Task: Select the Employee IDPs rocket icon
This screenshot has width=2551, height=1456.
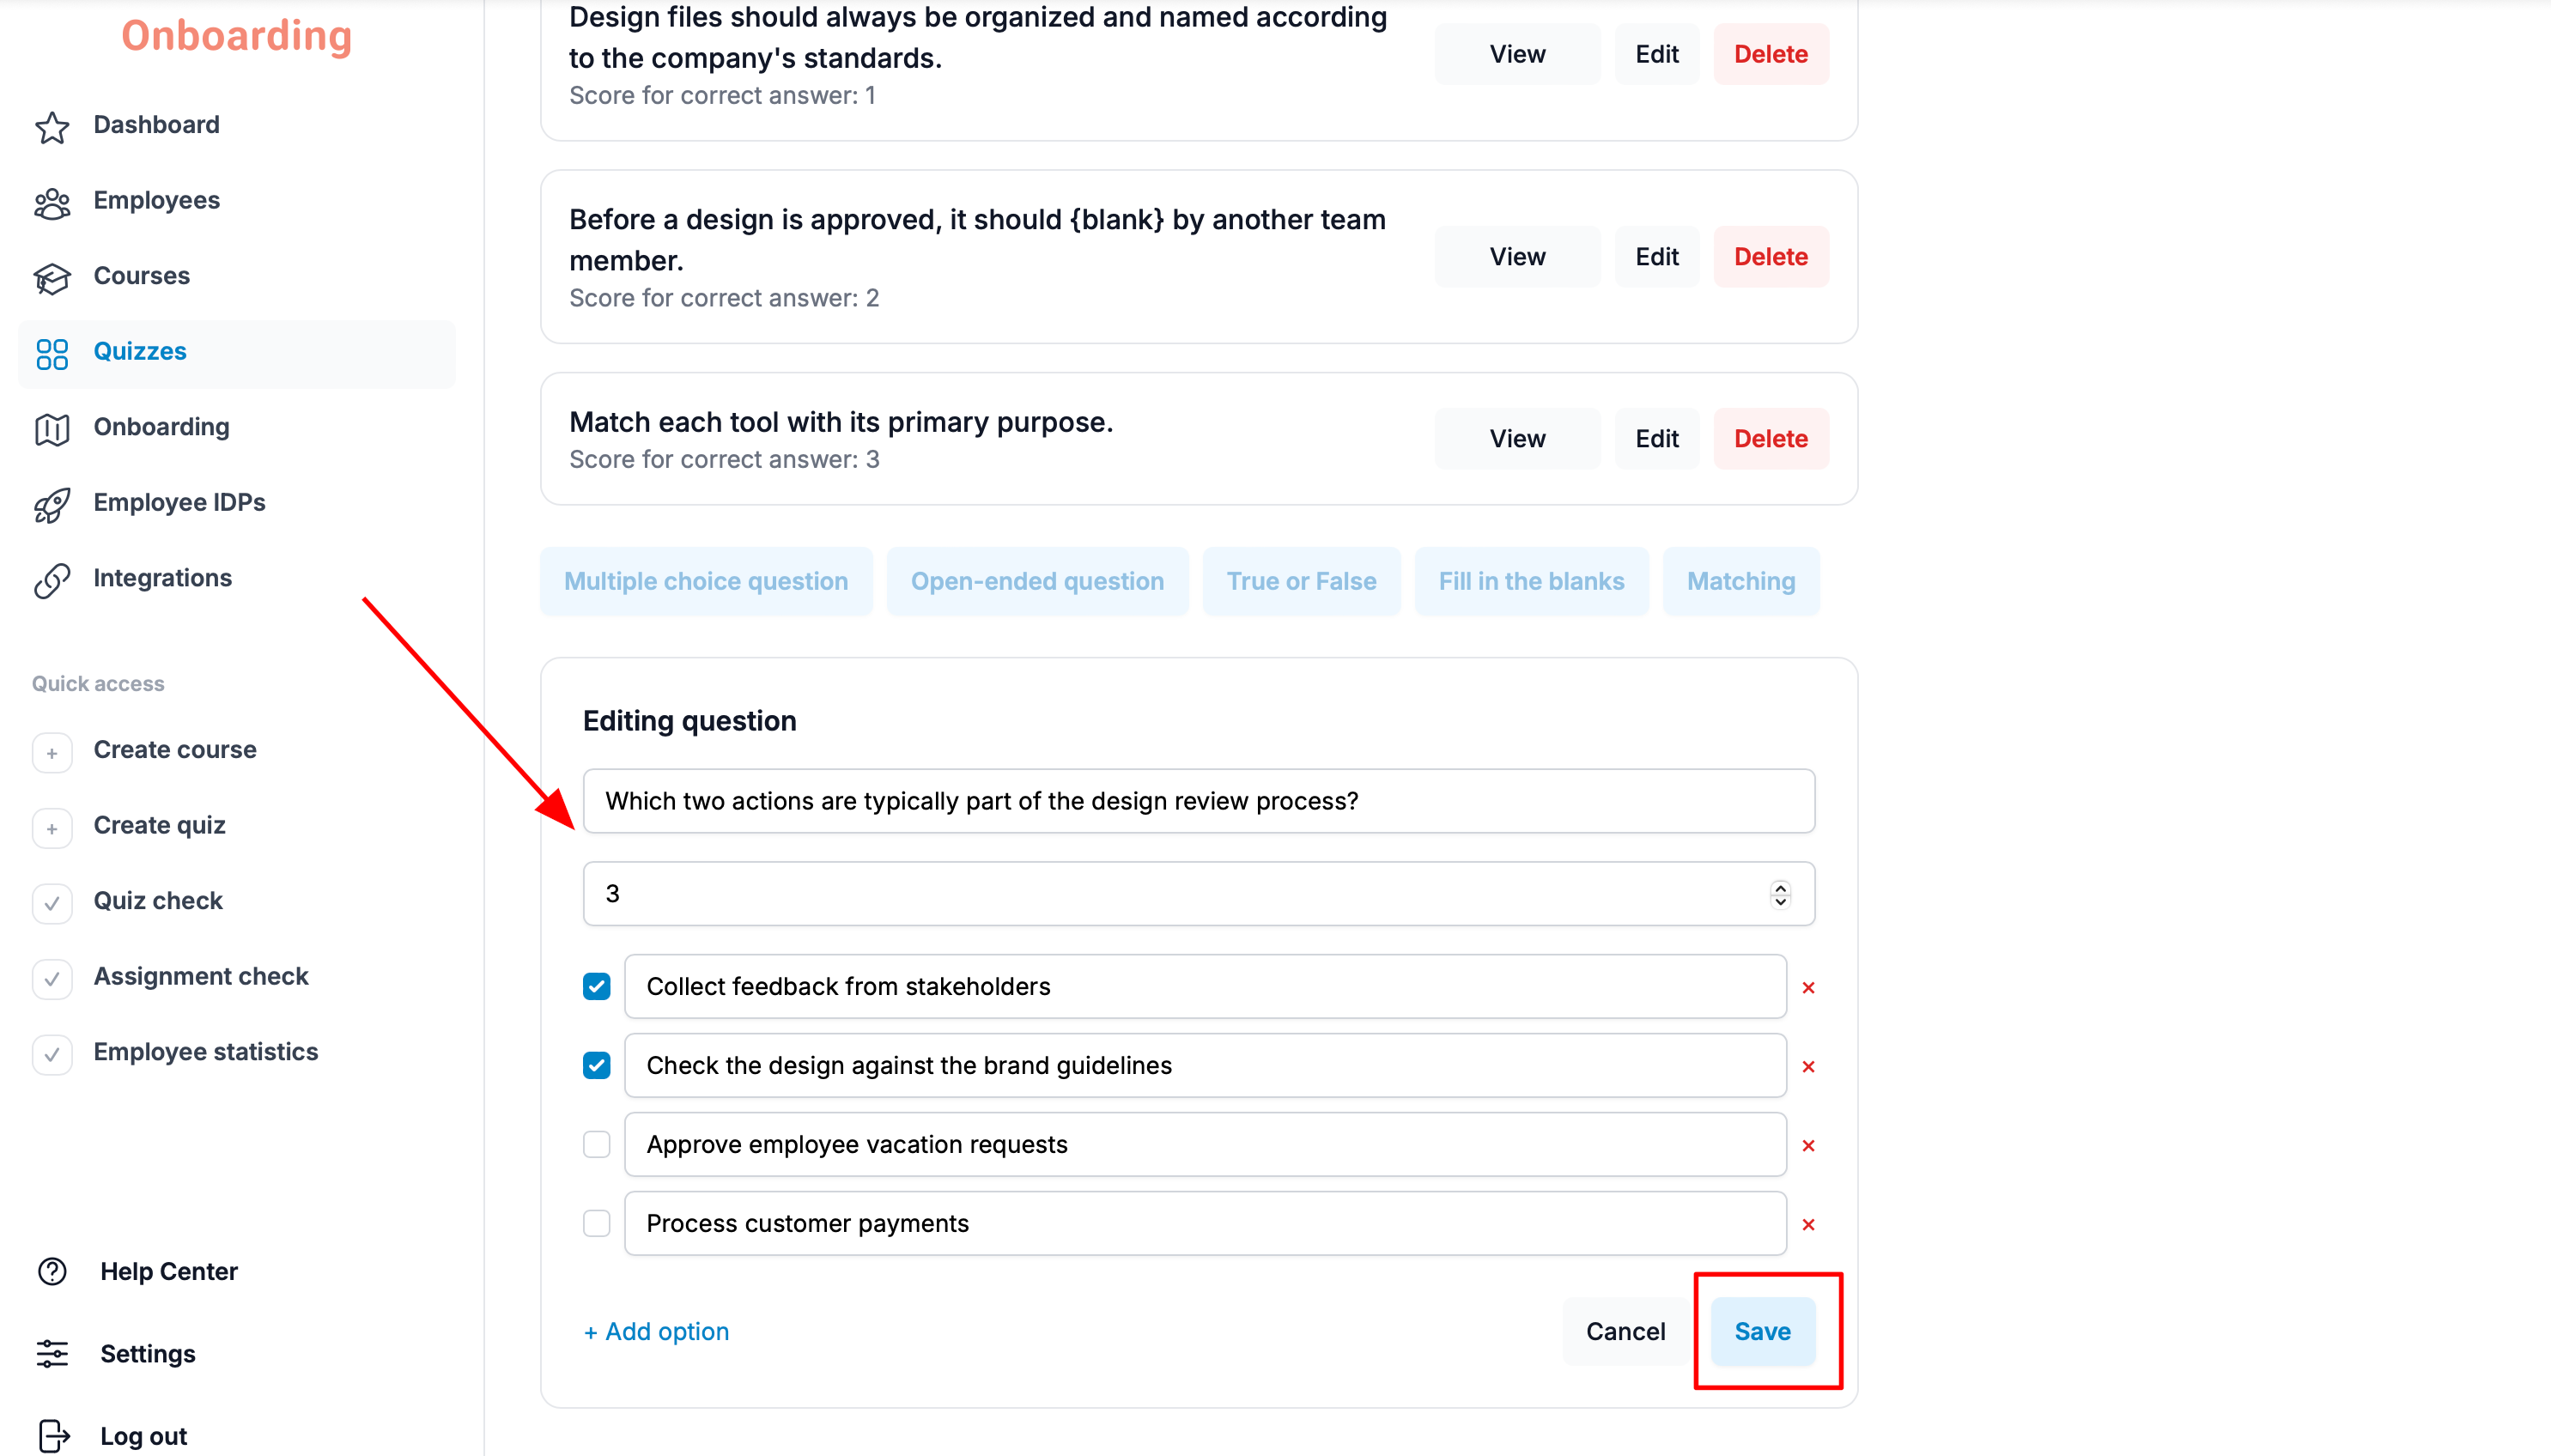Action: (52, 504)
